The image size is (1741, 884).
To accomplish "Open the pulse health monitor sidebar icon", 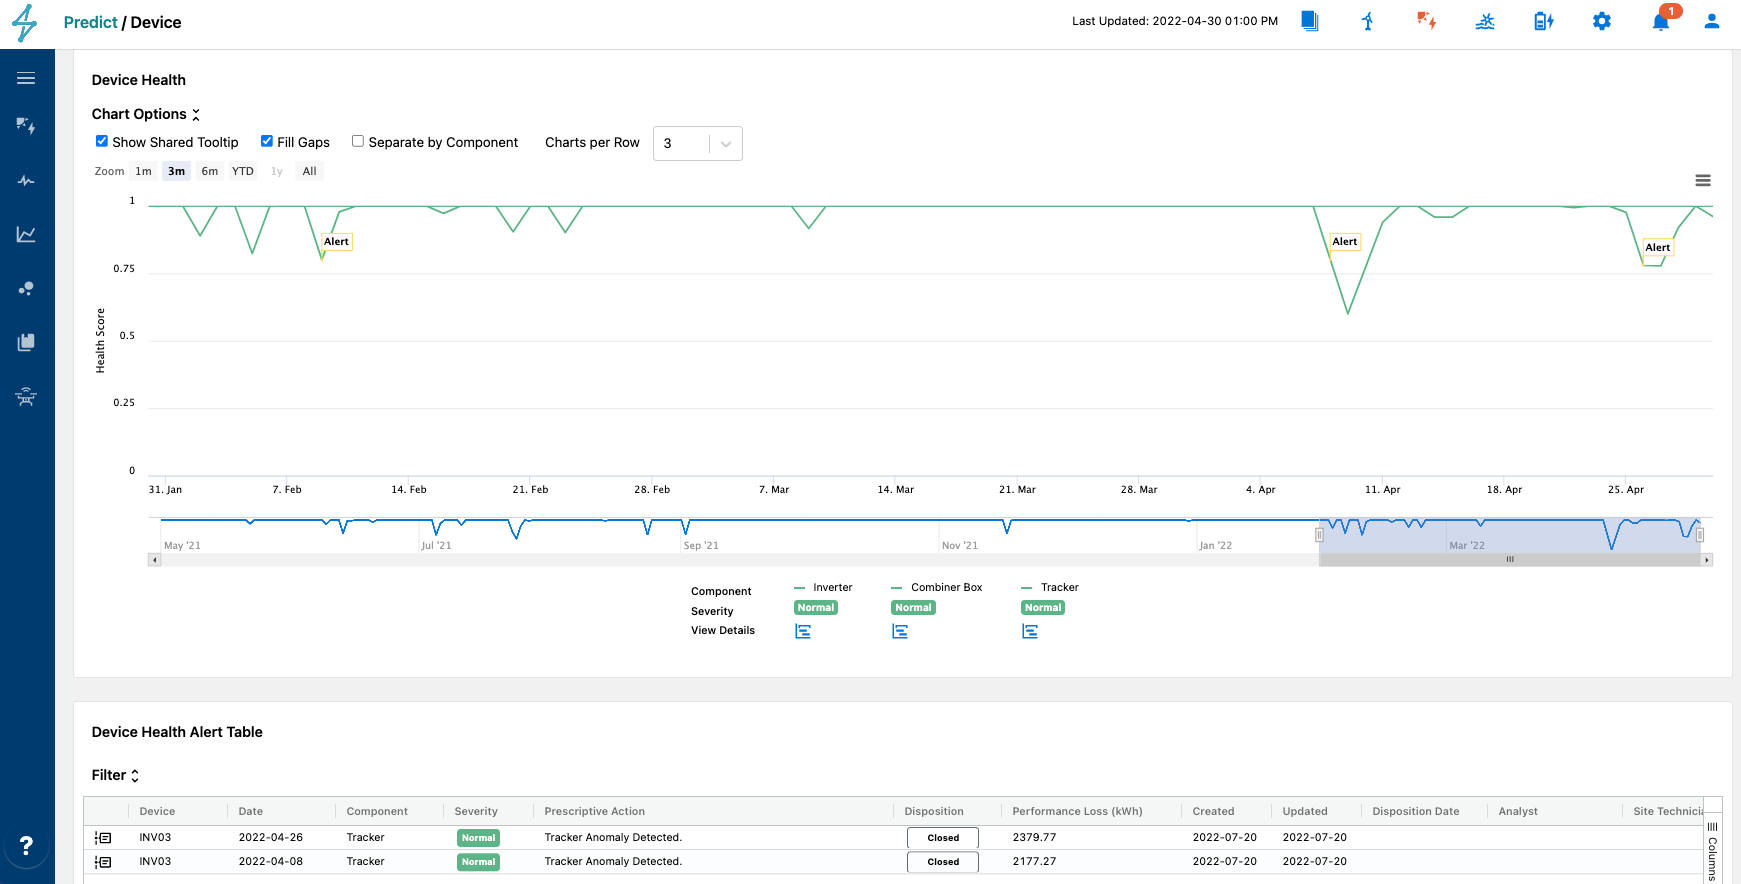I will click(26, 181).
